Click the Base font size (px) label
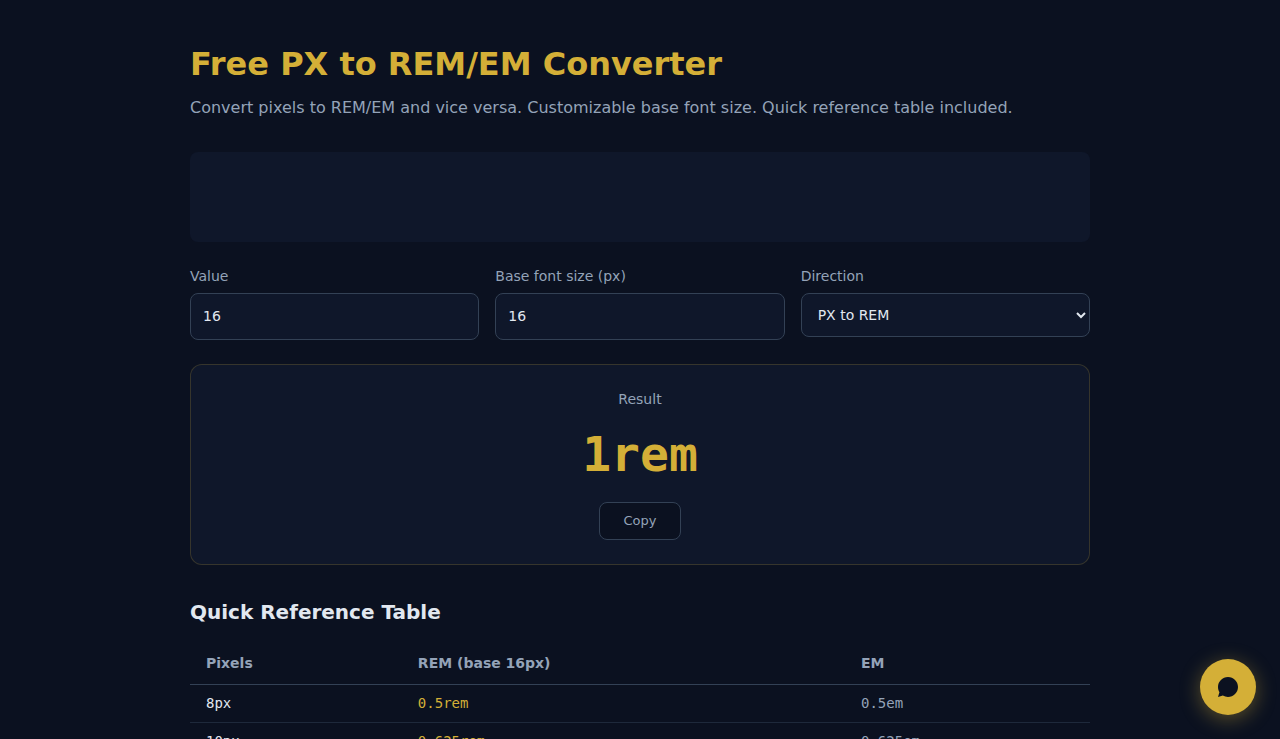Viewport: 1280px width, 739px height. pyautogui.click(x=560, y=276)
